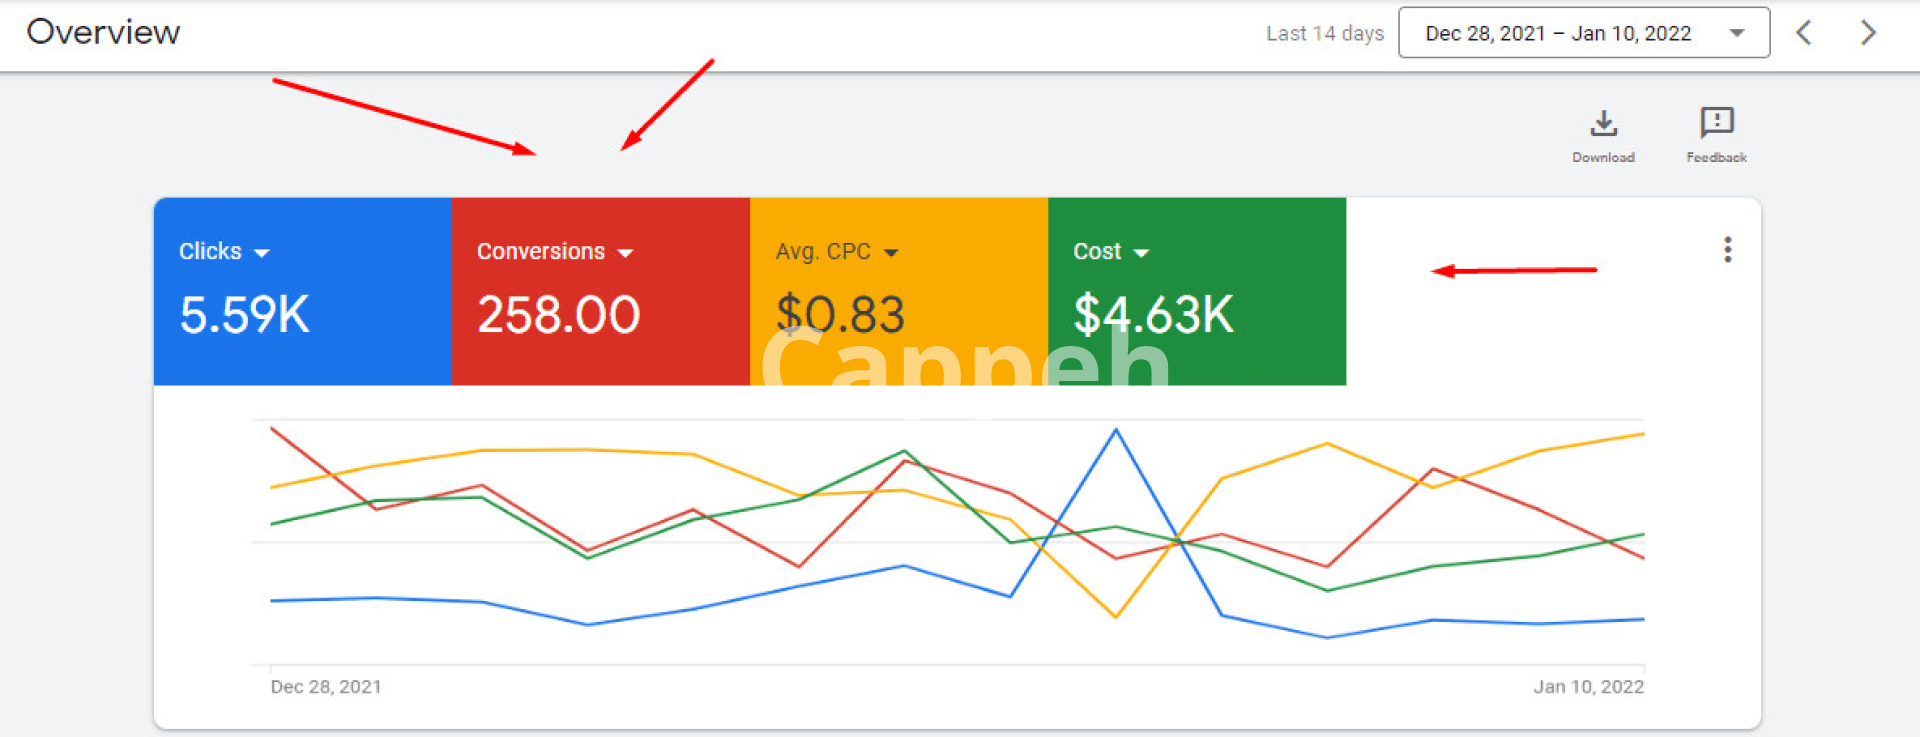Open the three-dot more options menu
Image resolution: width=1920 pixels, height=737 pixels.
[x=1727, y=250]
